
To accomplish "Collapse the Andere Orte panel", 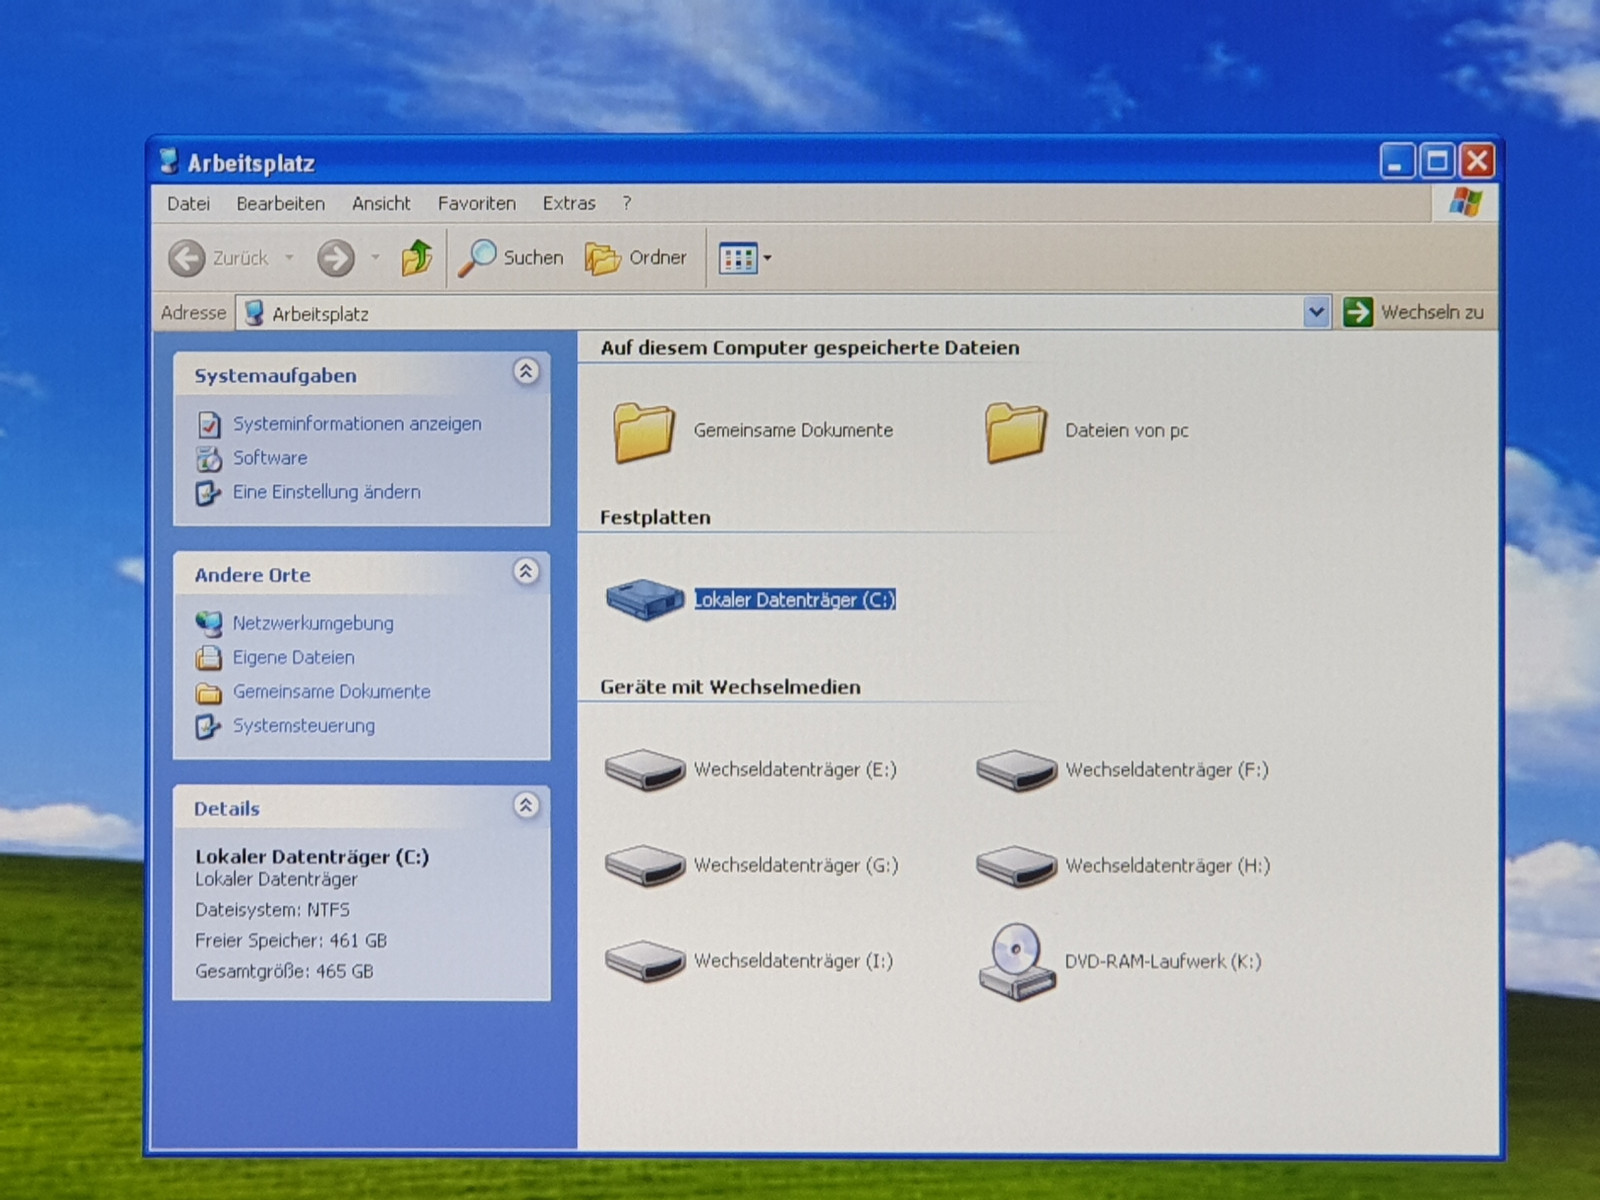I will click(x=526, y=571).
